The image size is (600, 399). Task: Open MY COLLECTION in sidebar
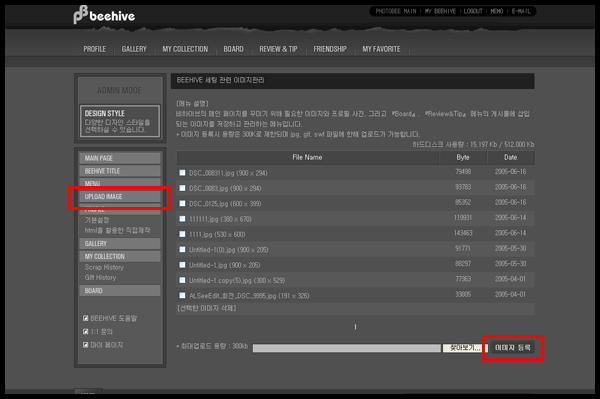120,256
